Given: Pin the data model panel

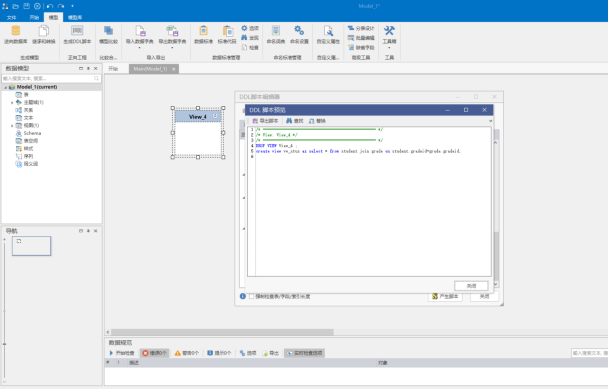Looking at the screenshot, I should click(88, 68).
